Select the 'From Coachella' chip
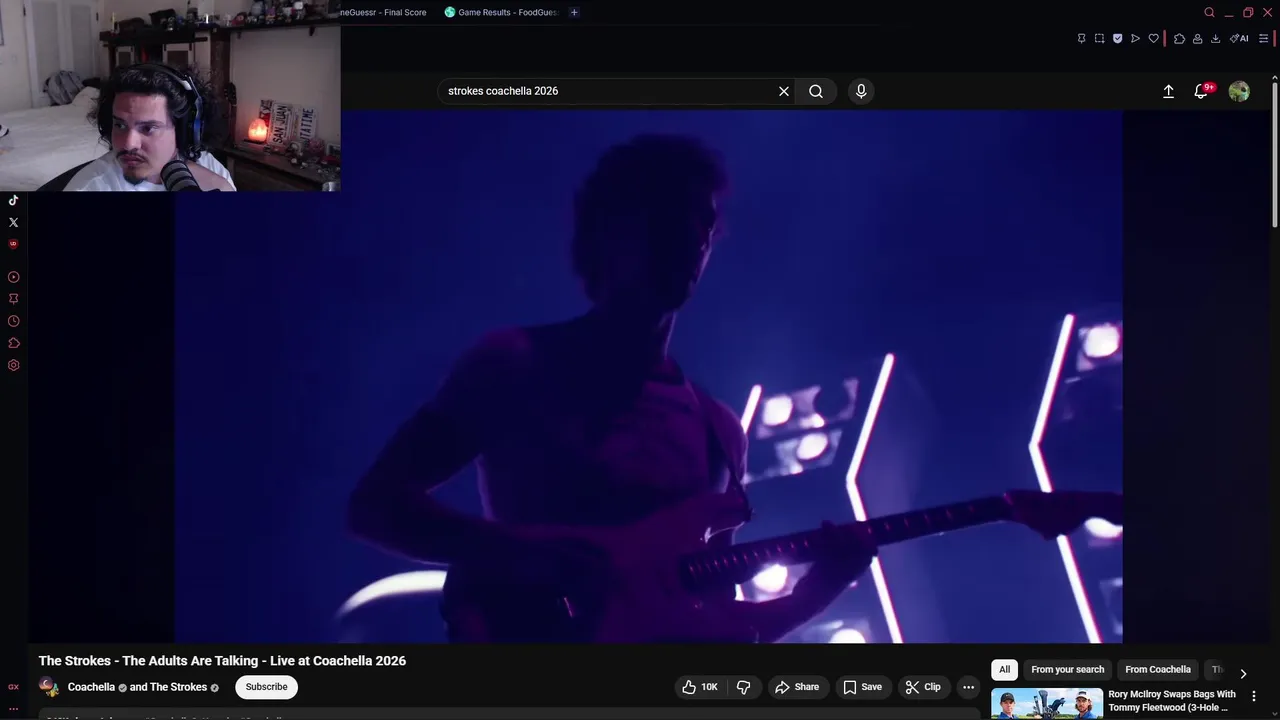 click(1158, 670)
